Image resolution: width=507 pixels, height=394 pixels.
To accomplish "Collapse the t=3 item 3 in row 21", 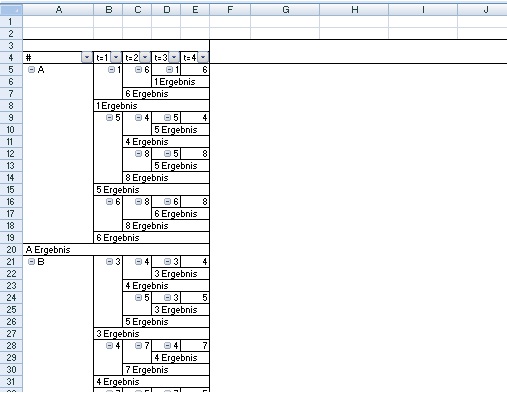I will pos(167,262).
